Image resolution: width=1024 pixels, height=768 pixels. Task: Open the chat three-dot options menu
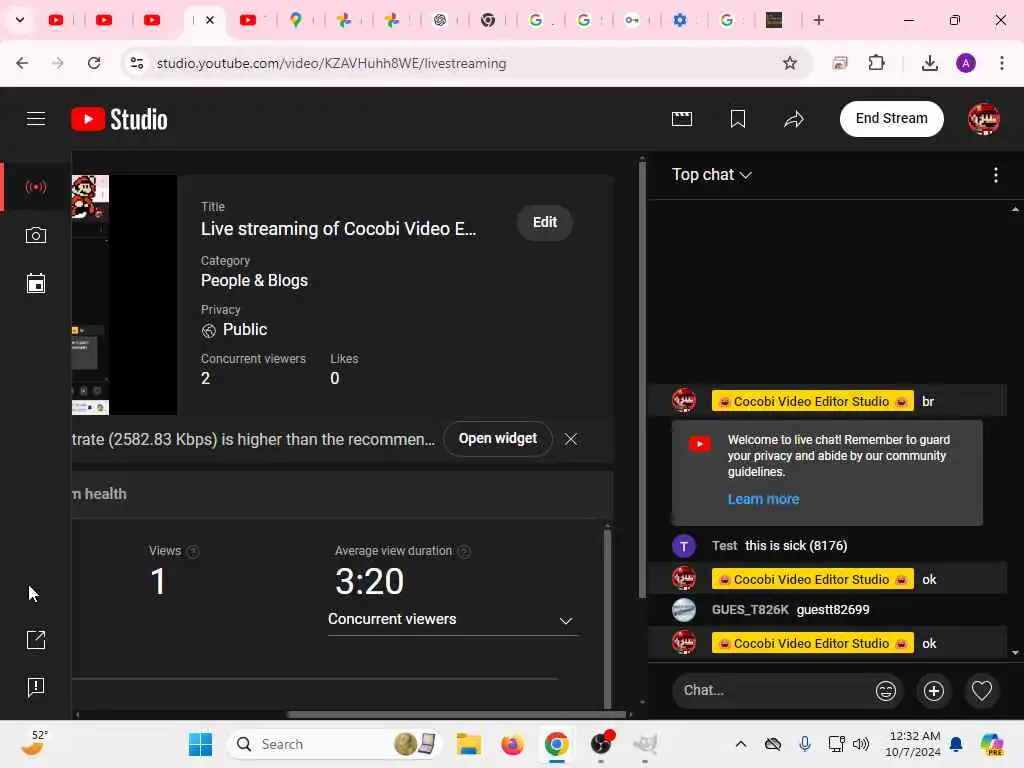[x=995, y=175]
